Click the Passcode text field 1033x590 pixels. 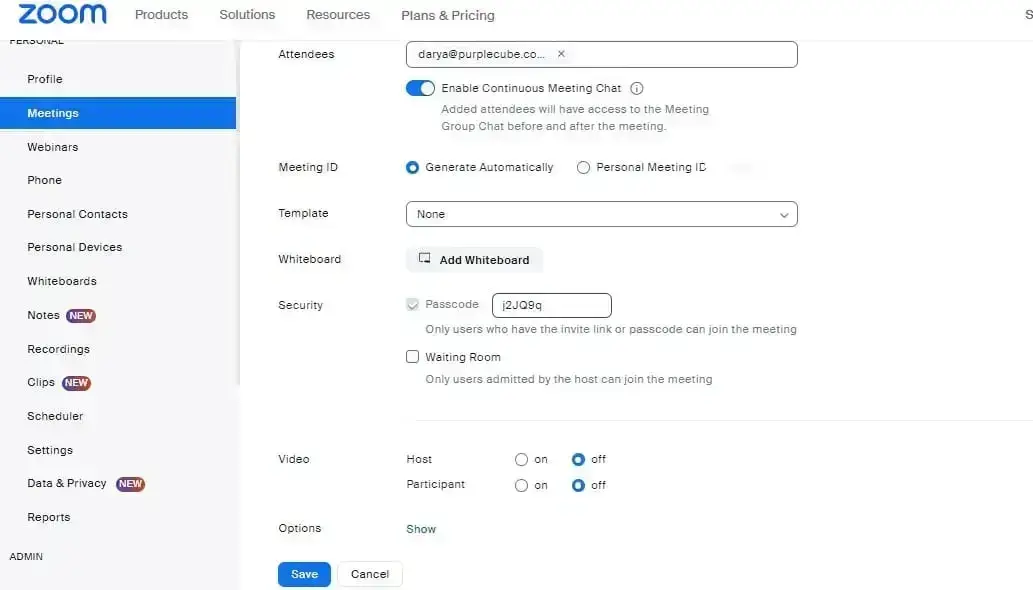point(551,305)
